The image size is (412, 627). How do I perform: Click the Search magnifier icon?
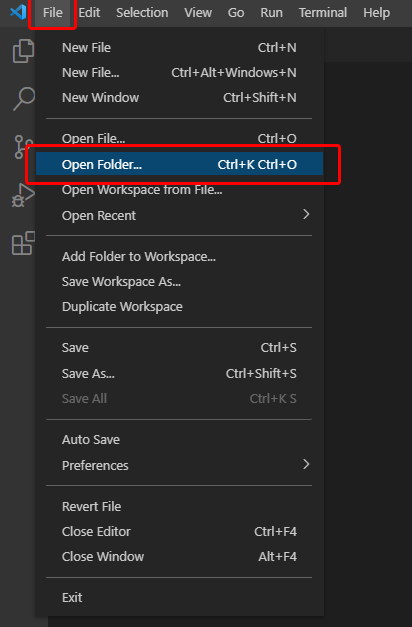click(23, 98)
